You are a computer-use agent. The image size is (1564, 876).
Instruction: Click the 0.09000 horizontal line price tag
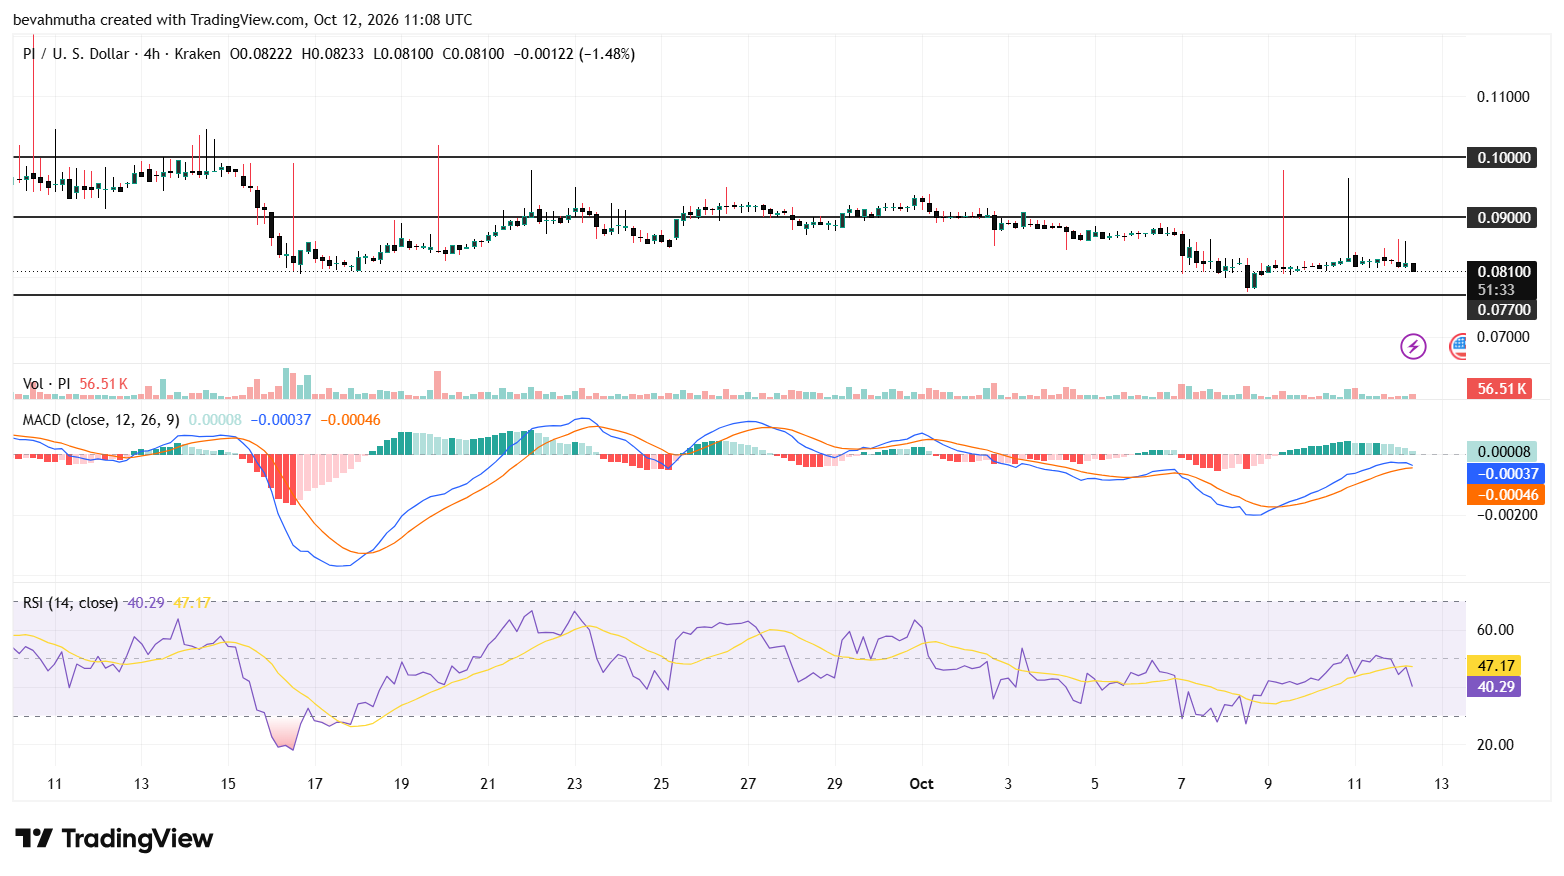point(1501,217)
